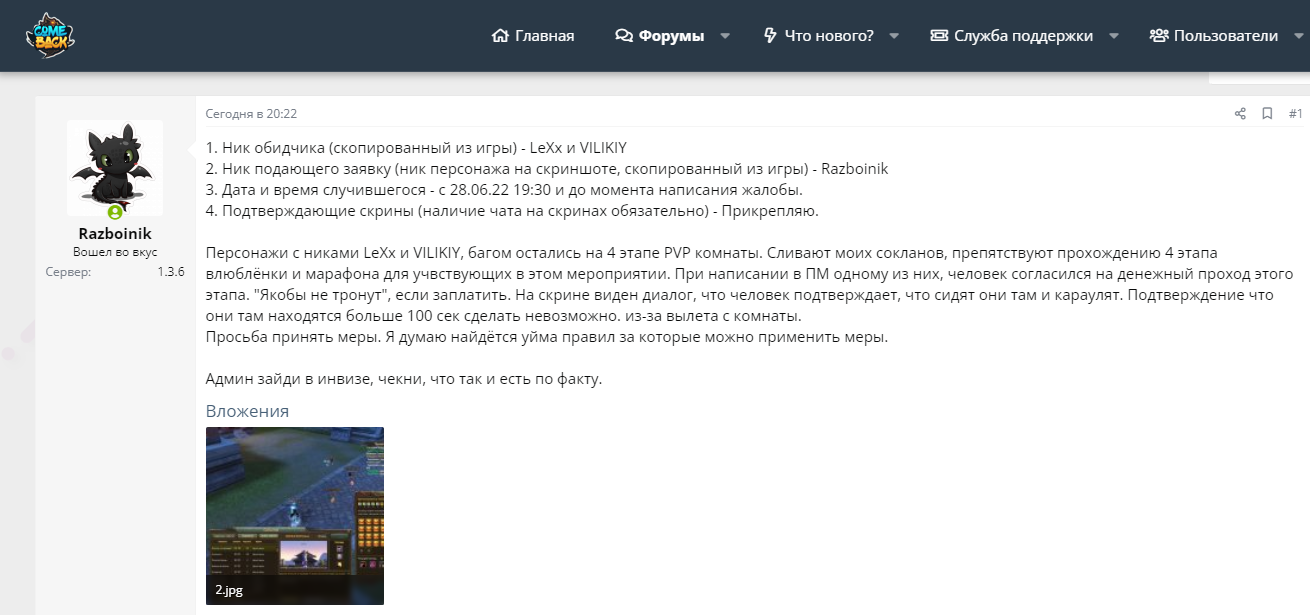
Task: Open the Главная menu item
Action: [x=544, y=36]
